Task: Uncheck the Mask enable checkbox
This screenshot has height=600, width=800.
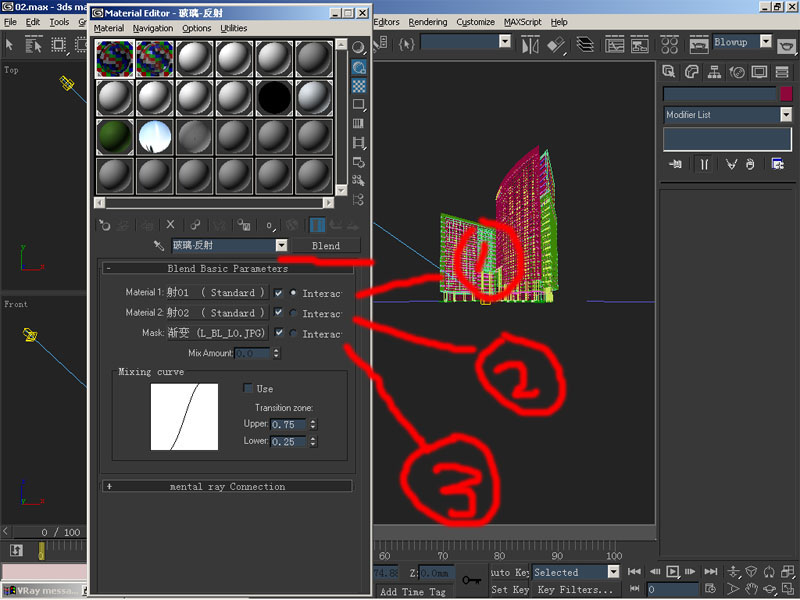Action: (x=279, y=332)
